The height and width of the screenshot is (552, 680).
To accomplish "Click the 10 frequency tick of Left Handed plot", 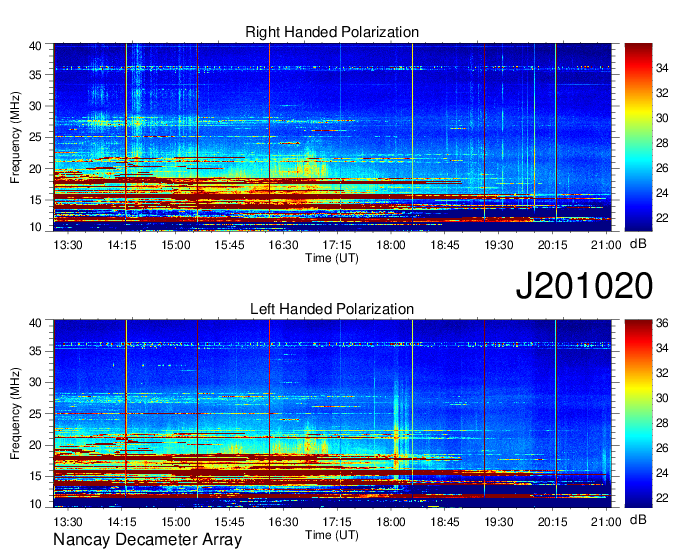I will [35, 504].
